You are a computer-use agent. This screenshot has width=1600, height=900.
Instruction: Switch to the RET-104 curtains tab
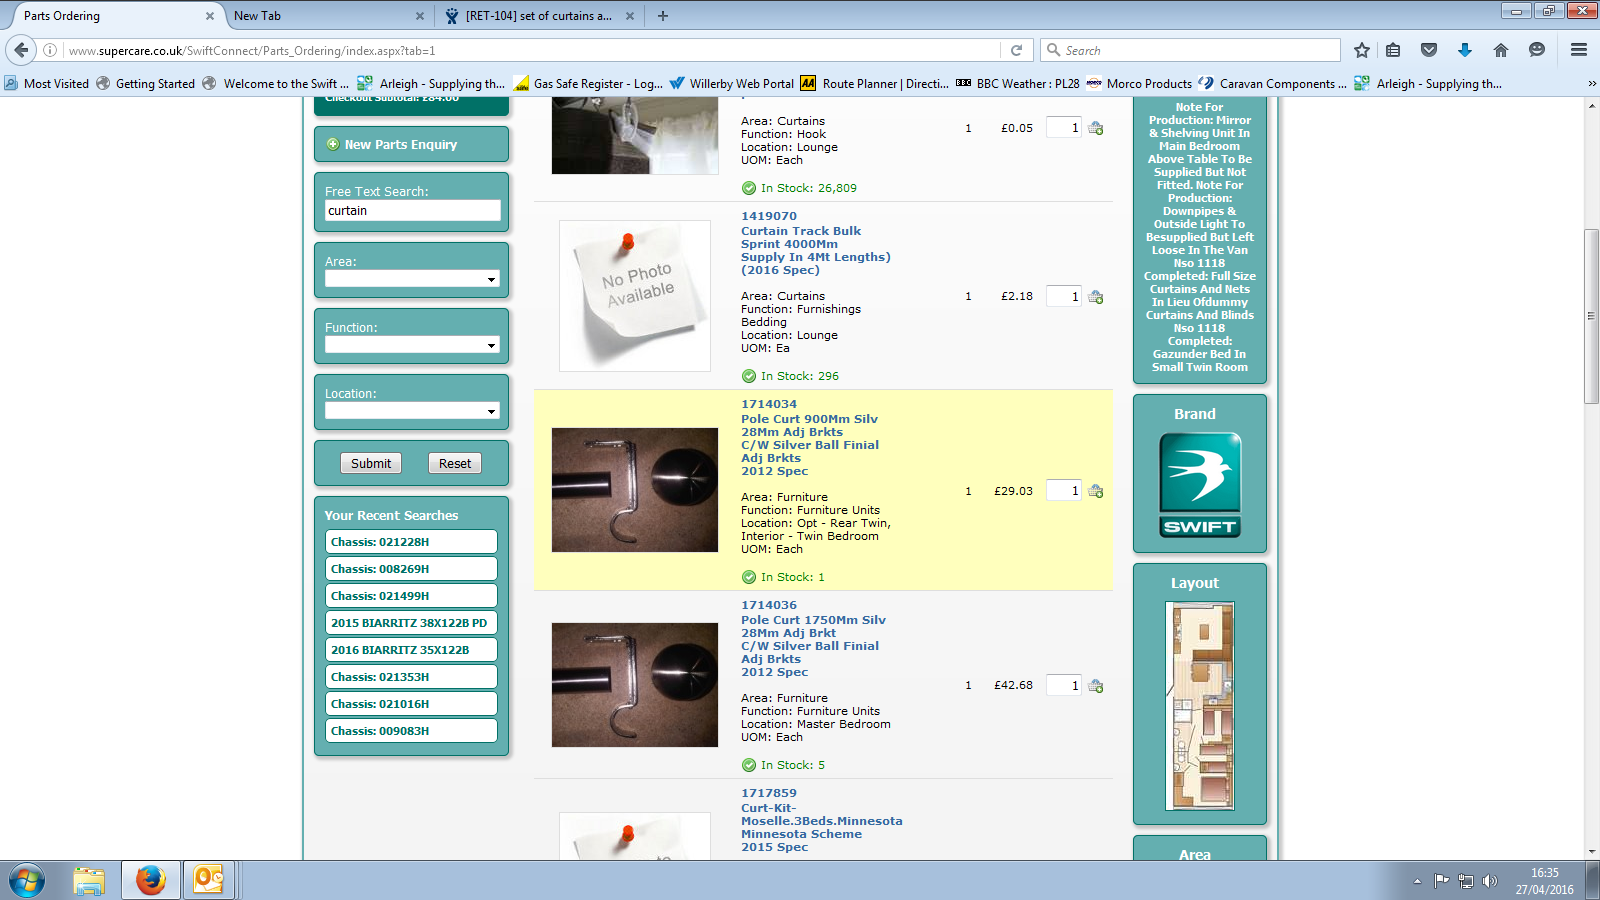(539, 16)
